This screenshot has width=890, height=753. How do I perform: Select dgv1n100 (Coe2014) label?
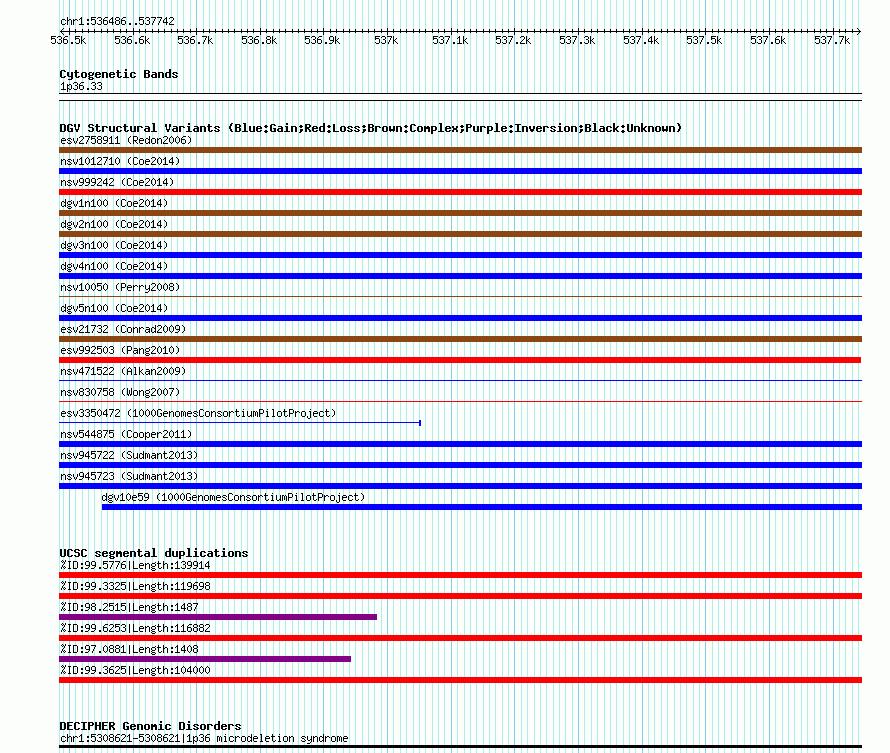click(x=114, y=203)
